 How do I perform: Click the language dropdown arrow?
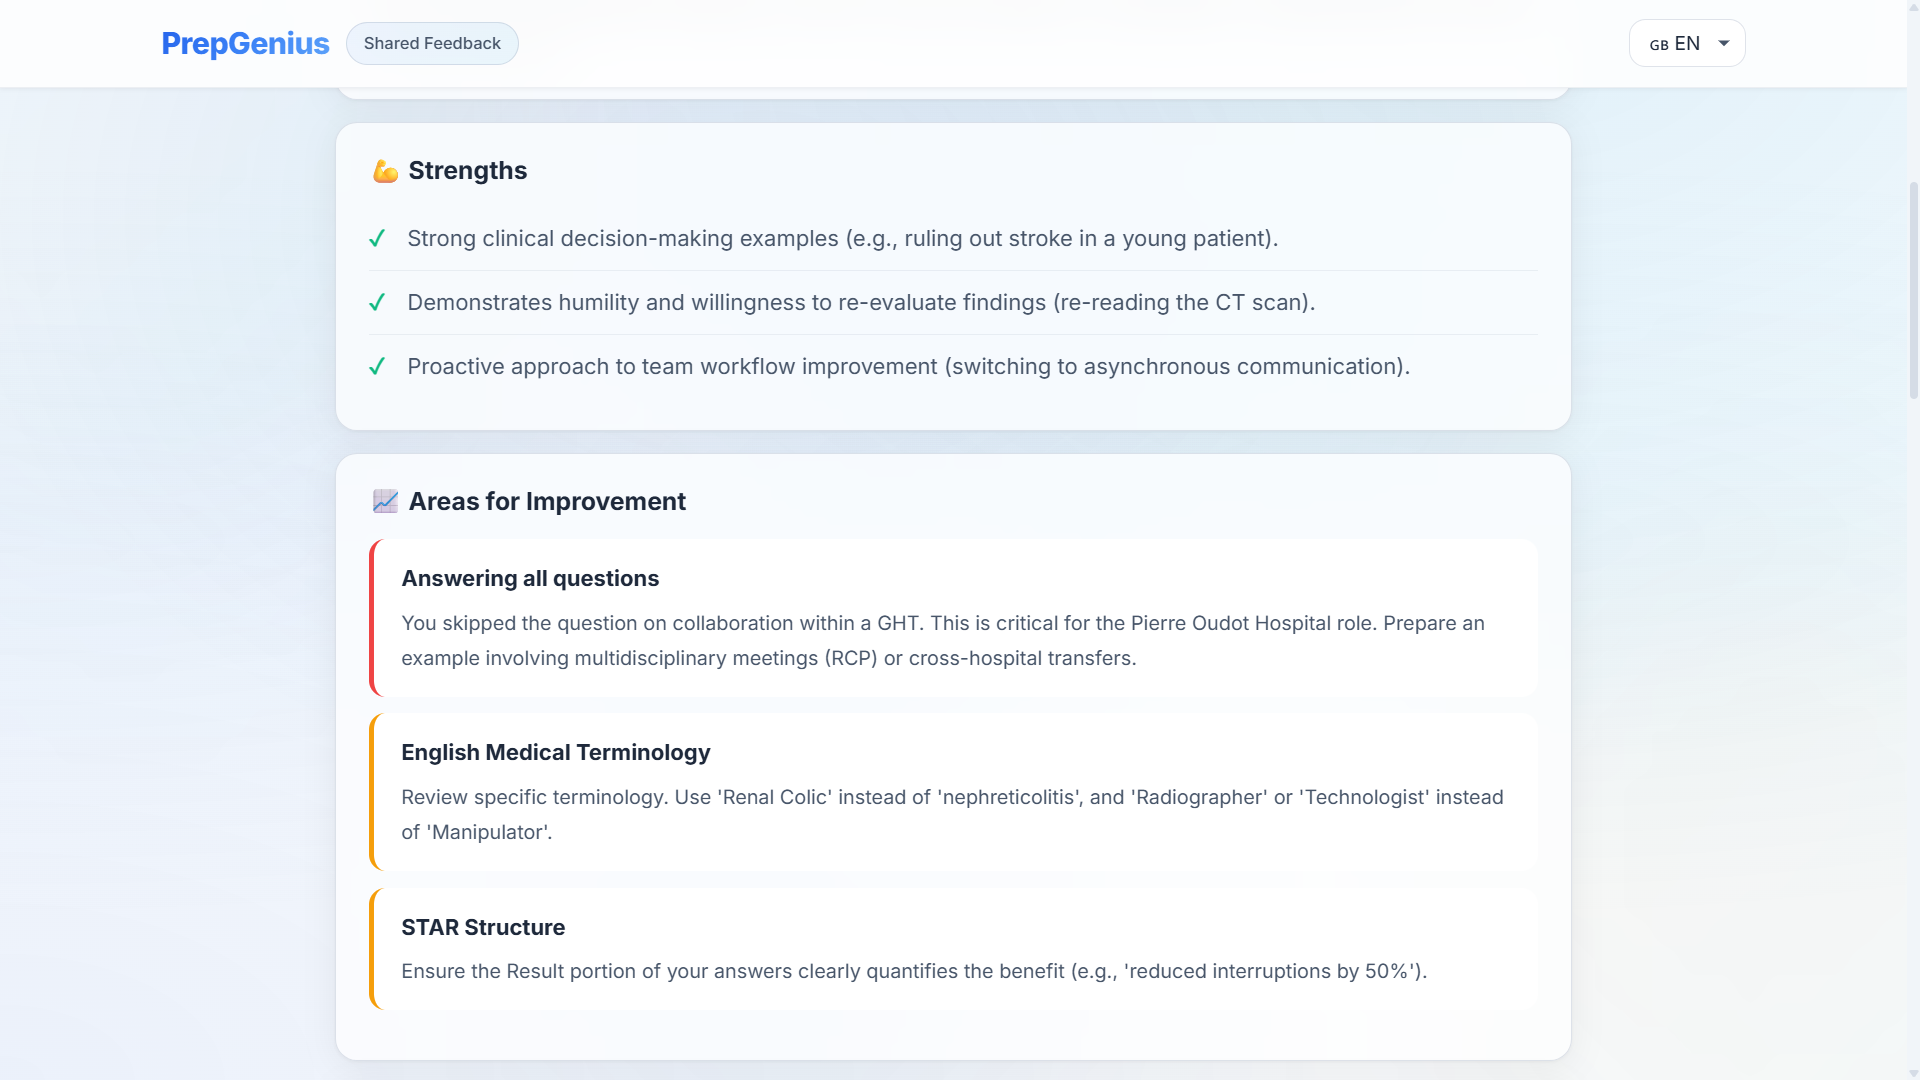coord(1724,43)
